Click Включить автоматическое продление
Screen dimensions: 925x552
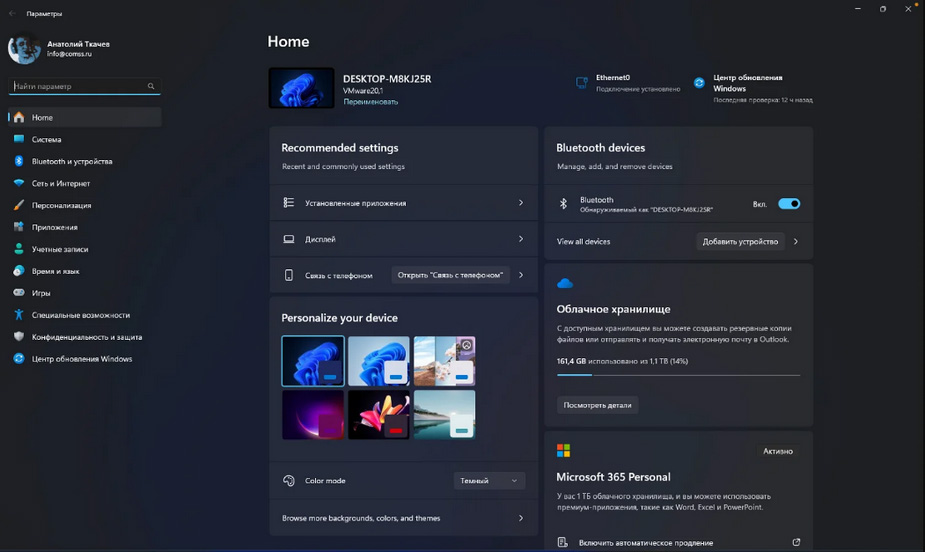pyautogui.click(x=646, y=543)
